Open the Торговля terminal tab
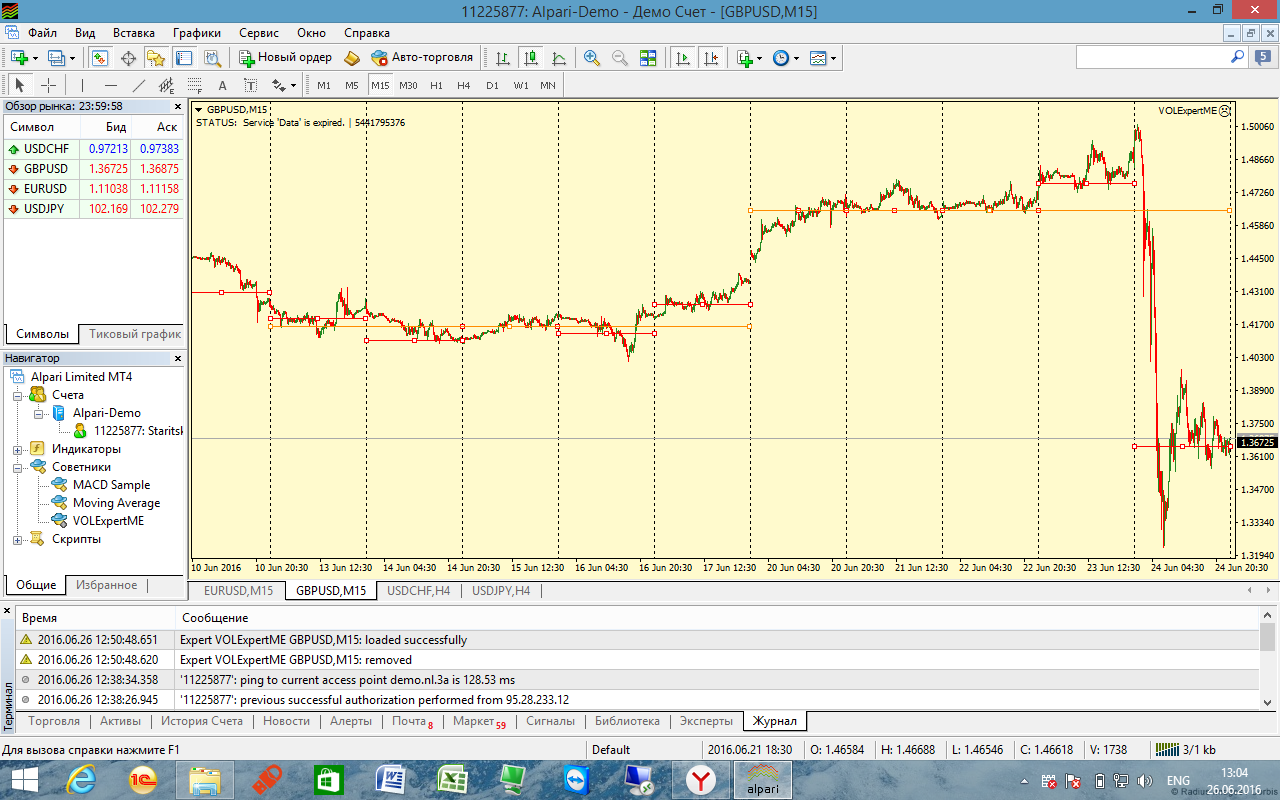This screenshot has height=800, width=1280. (x=54, y=721)
